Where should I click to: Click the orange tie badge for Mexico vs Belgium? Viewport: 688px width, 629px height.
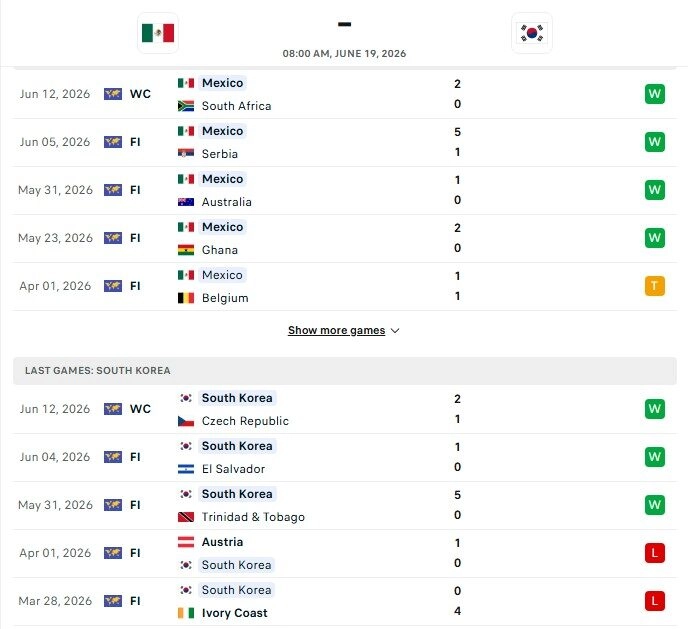[x=655, y=286]
